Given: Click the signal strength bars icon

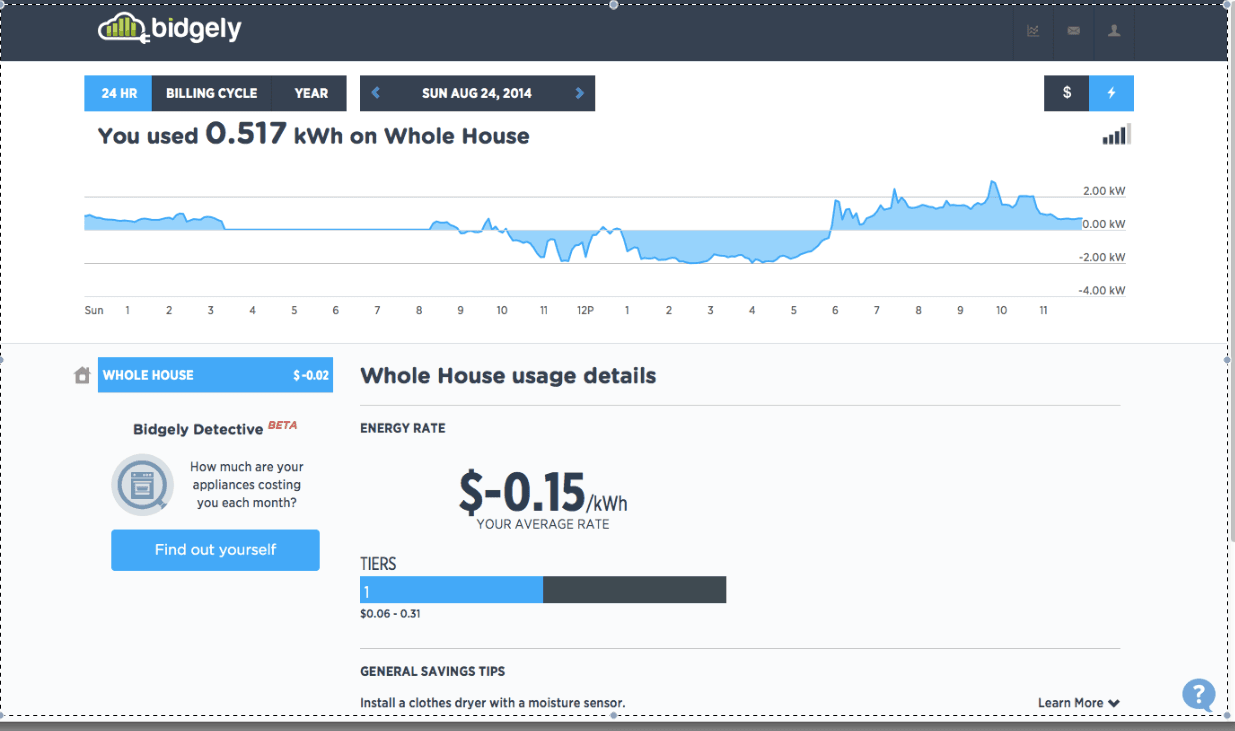Looking at the screenshot, I should tap(1116, 135).
